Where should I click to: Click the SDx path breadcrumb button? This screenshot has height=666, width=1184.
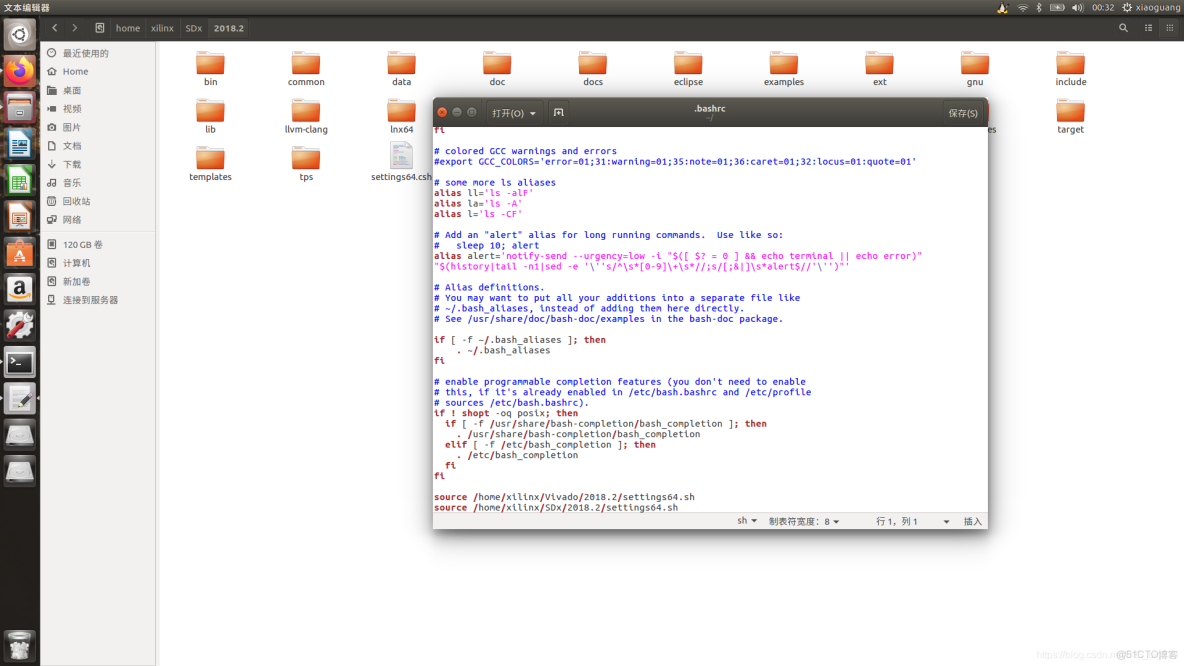[x=193, y=28]
